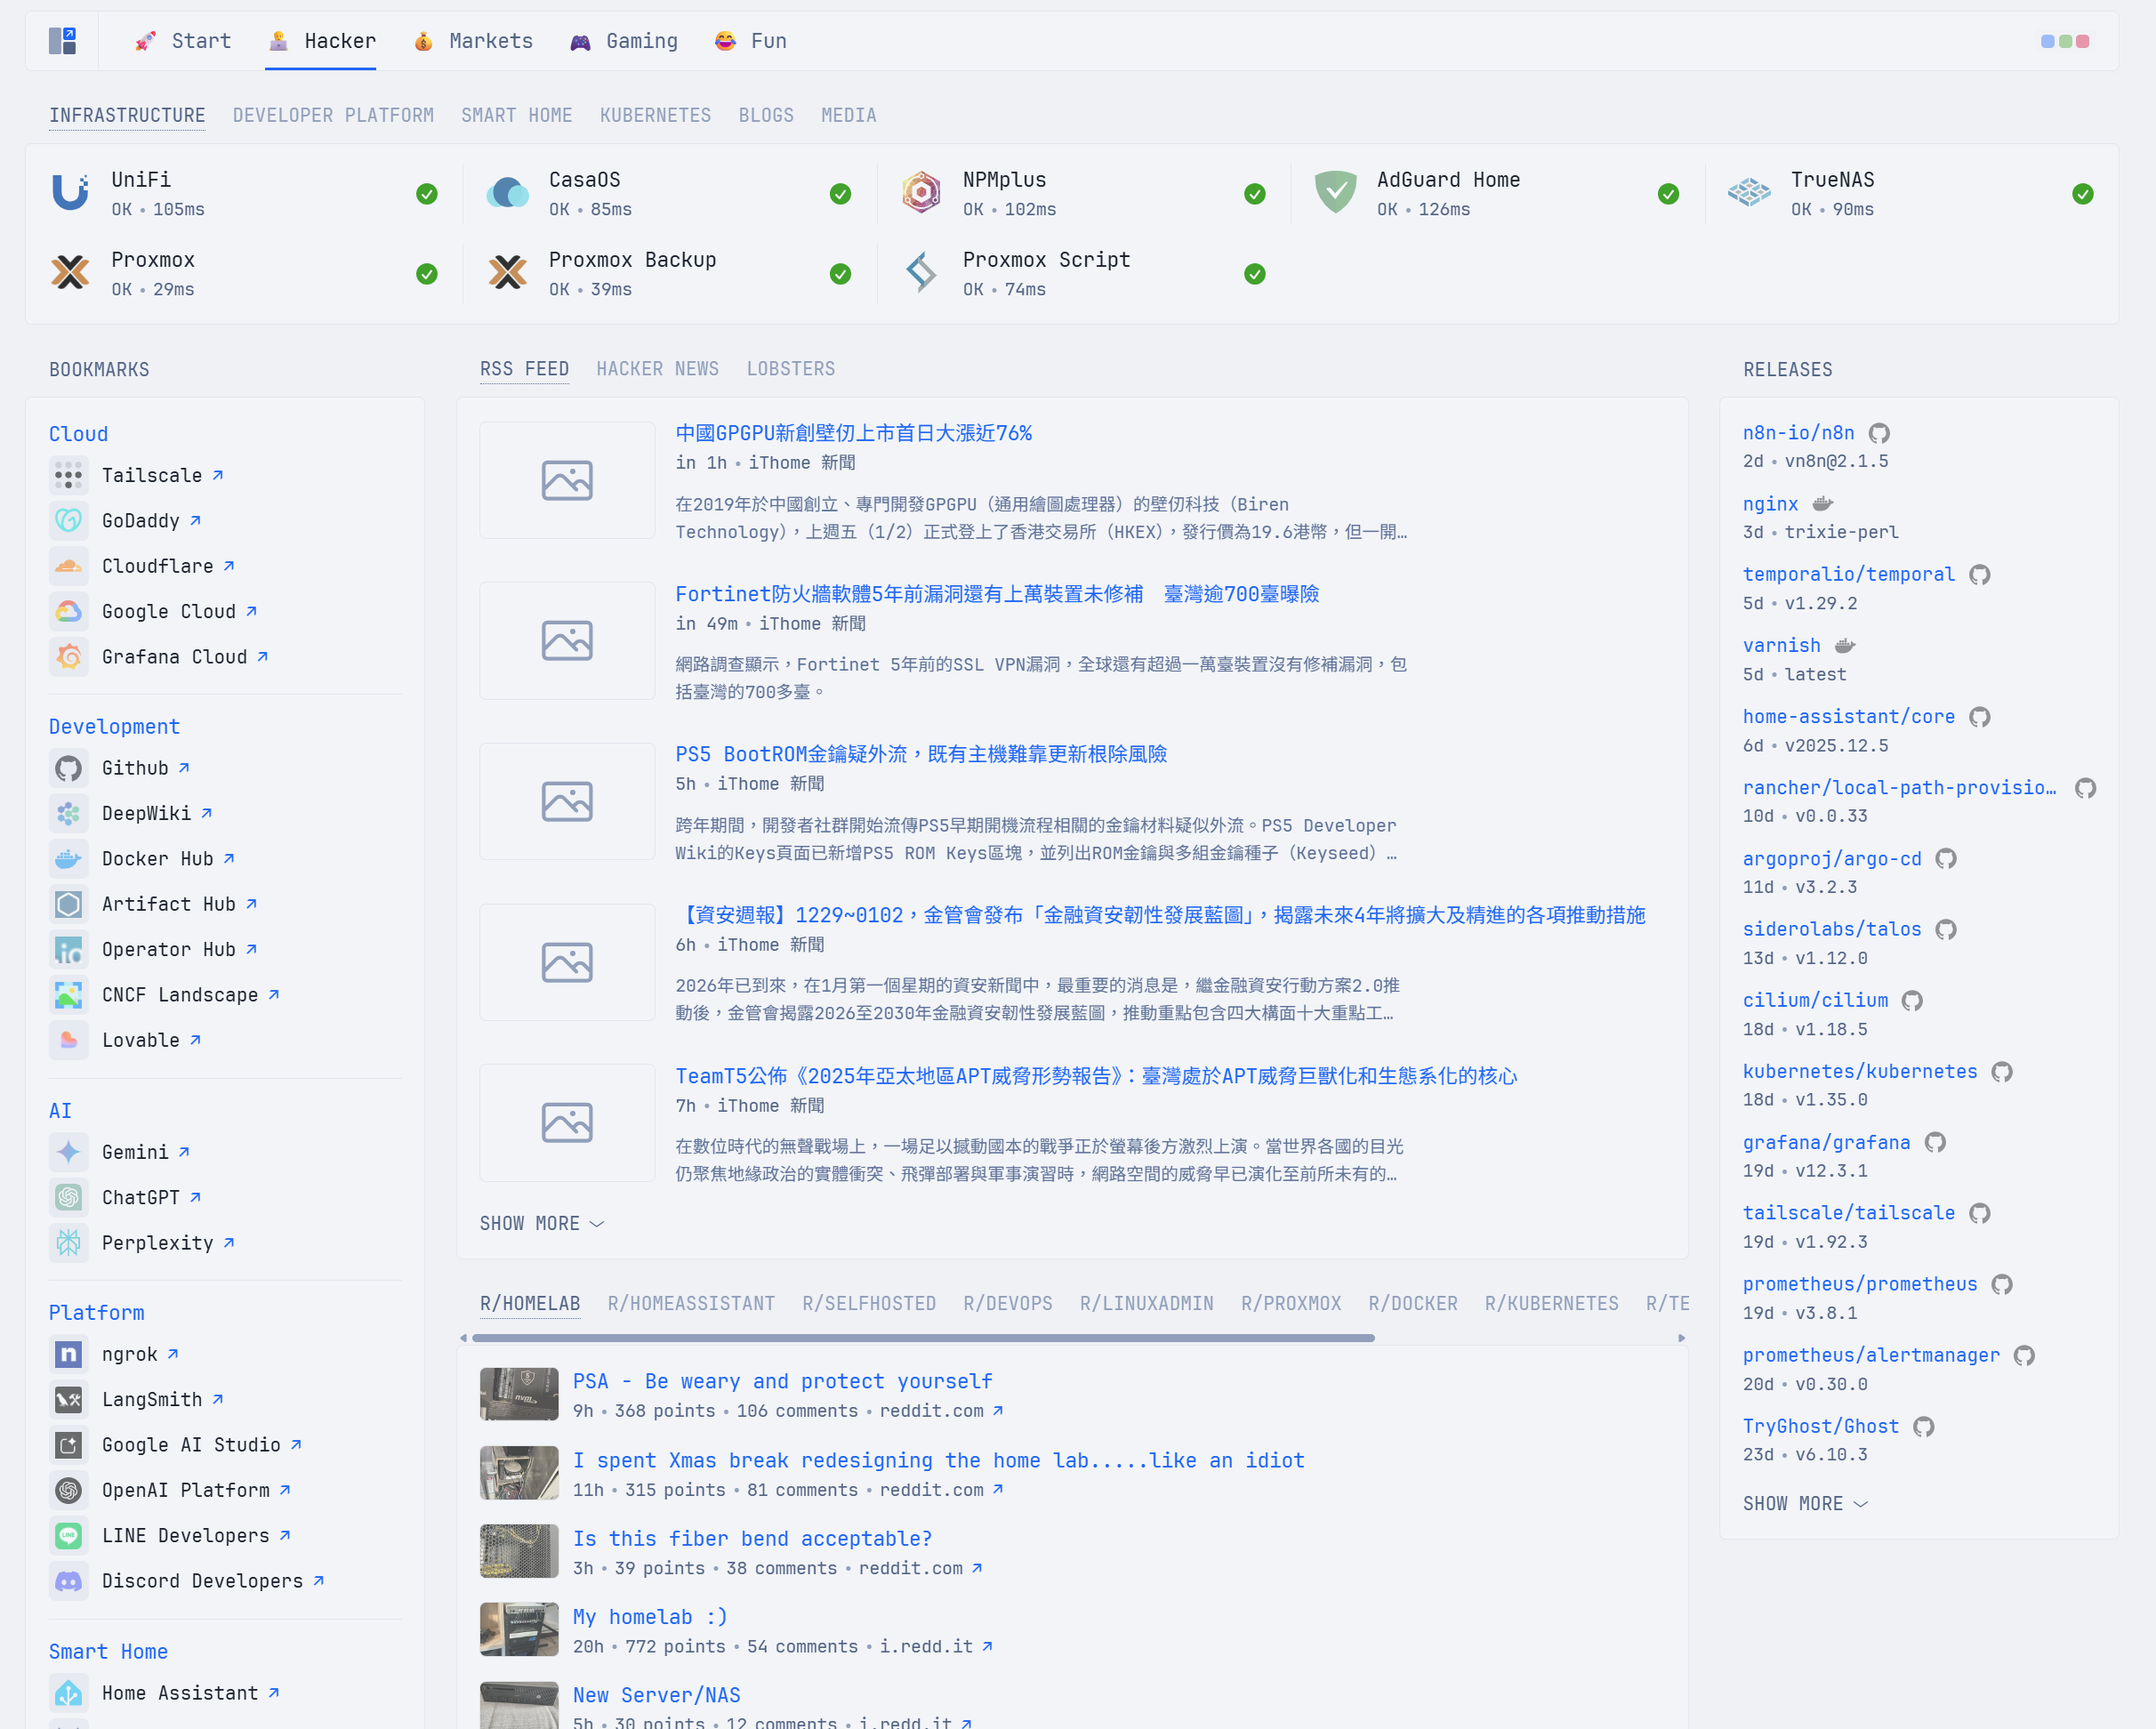
Task: Click the Docker icon next to nginx
Action: (x=1822, y=504)
